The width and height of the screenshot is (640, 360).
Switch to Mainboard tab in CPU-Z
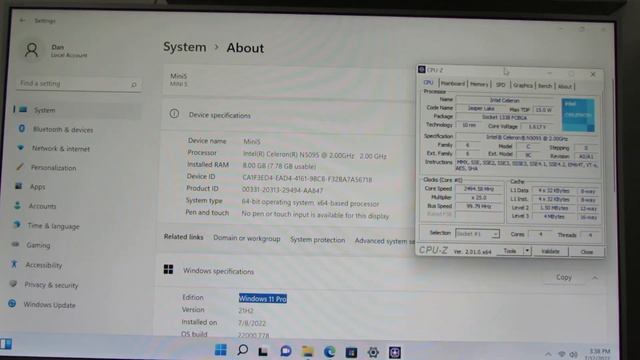pyautogui.click(x=453, y=84)
